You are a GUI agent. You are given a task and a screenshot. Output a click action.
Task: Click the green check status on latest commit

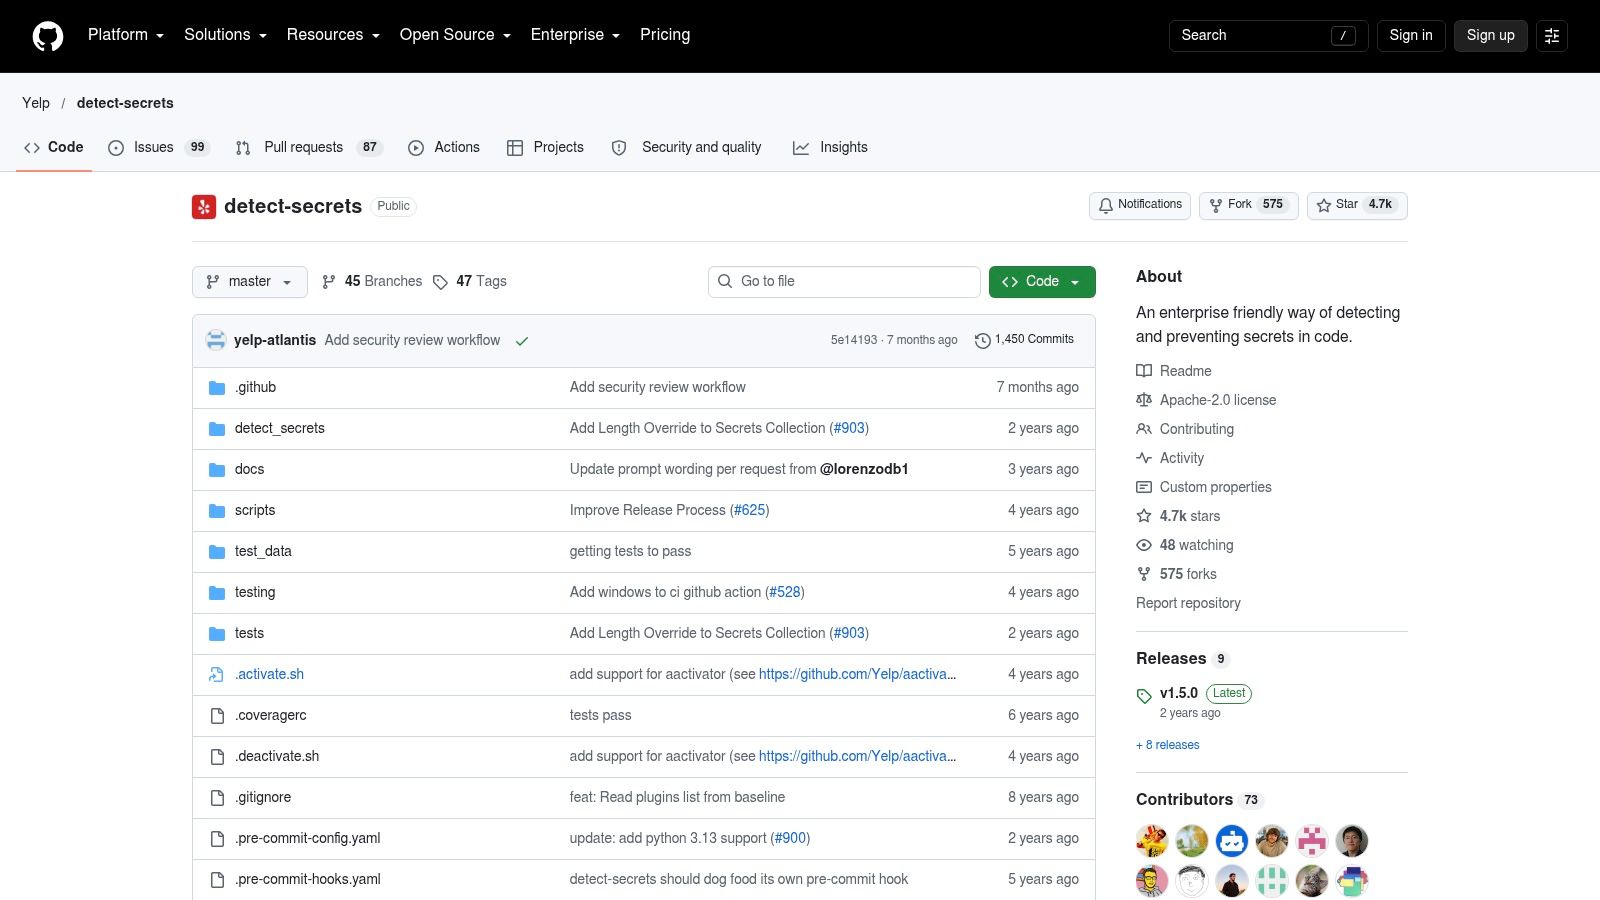[522, 341]
